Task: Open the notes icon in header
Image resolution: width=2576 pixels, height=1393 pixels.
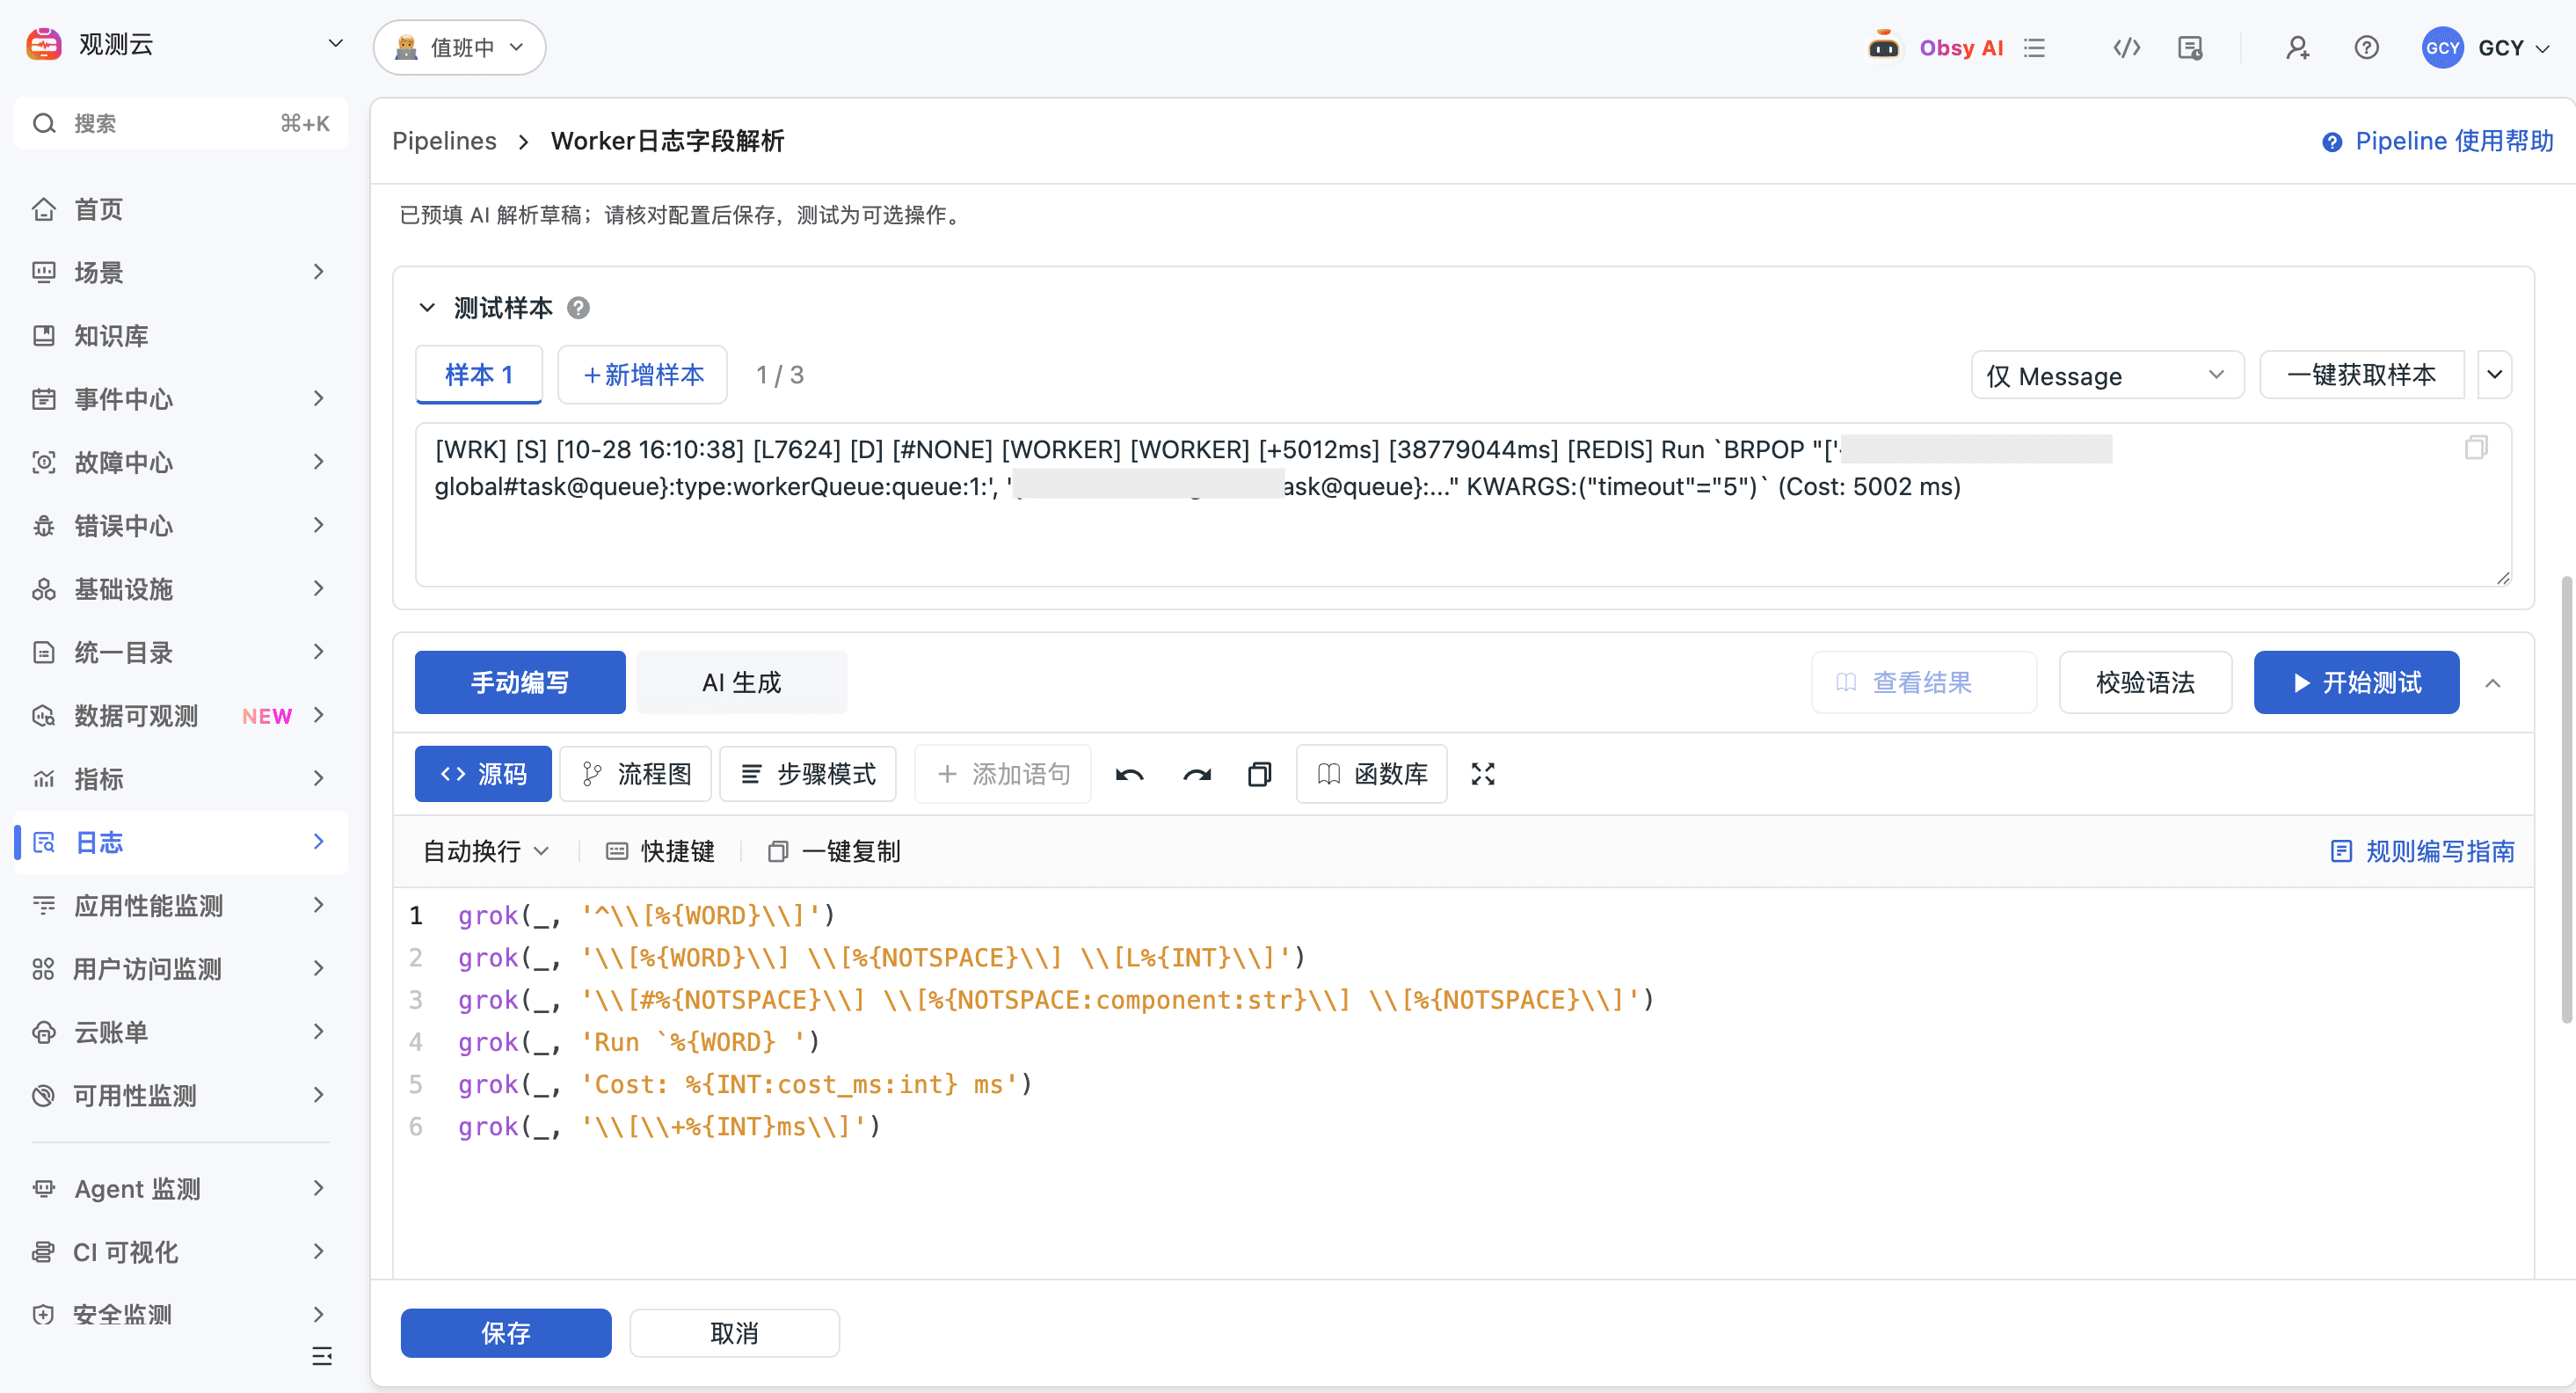Action: tap(2190, 47)
